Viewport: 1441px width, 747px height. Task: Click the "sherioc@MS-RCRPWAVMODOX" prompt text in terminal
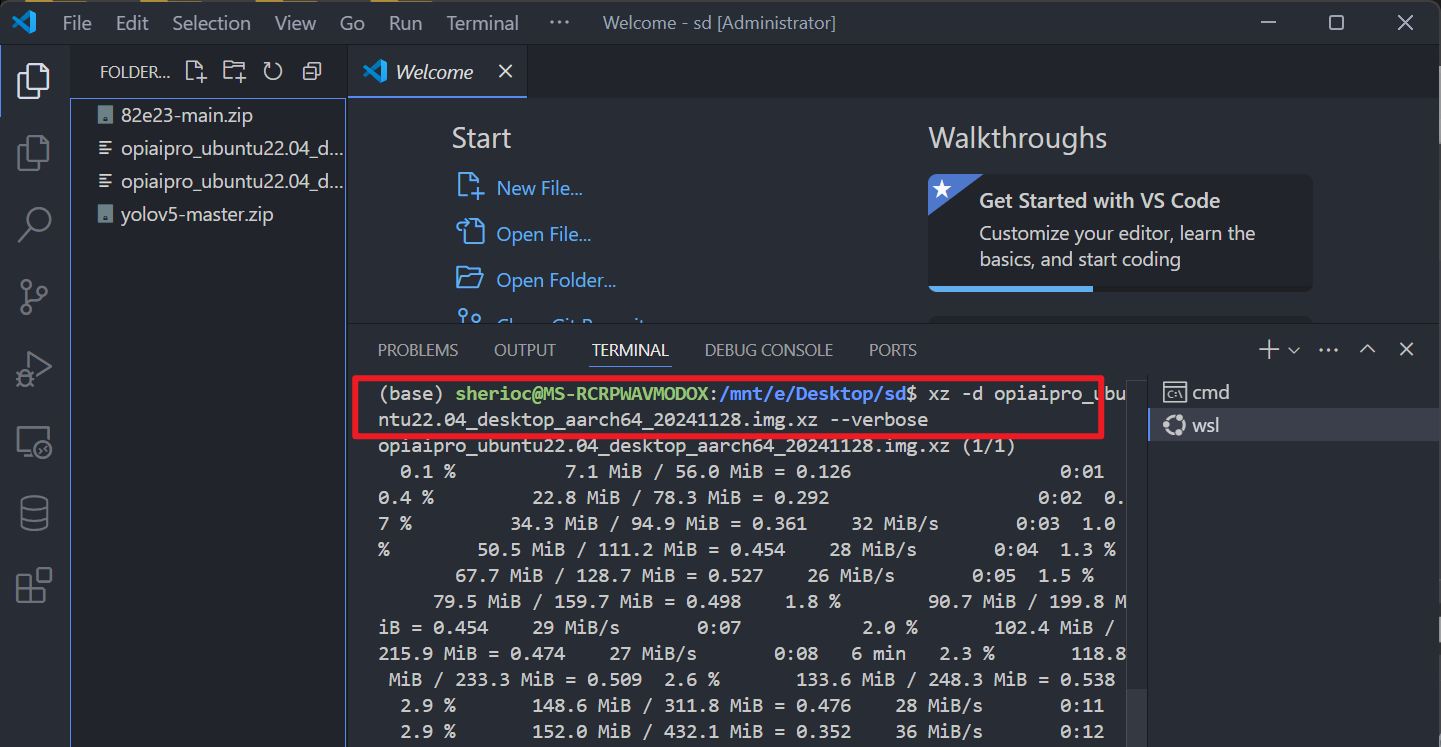(x=581, y=392)
